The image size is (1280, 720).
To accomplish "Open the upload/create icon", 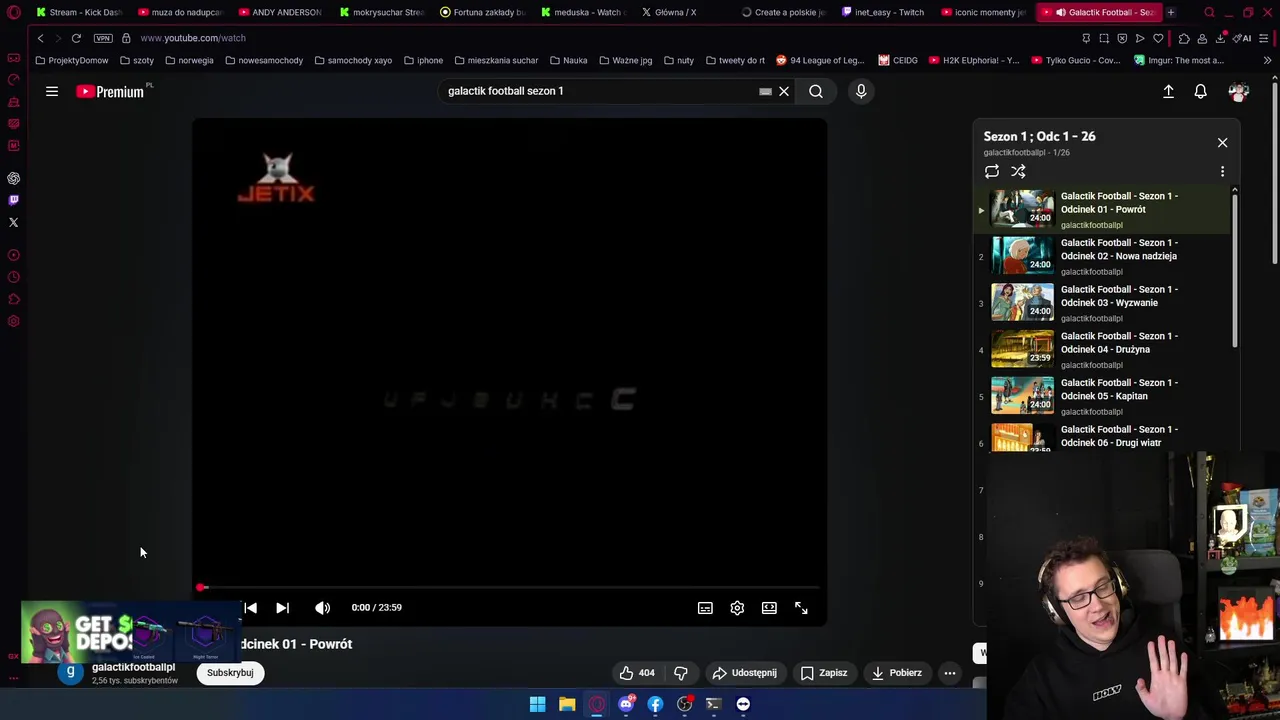I will (x=1168, y=91).
